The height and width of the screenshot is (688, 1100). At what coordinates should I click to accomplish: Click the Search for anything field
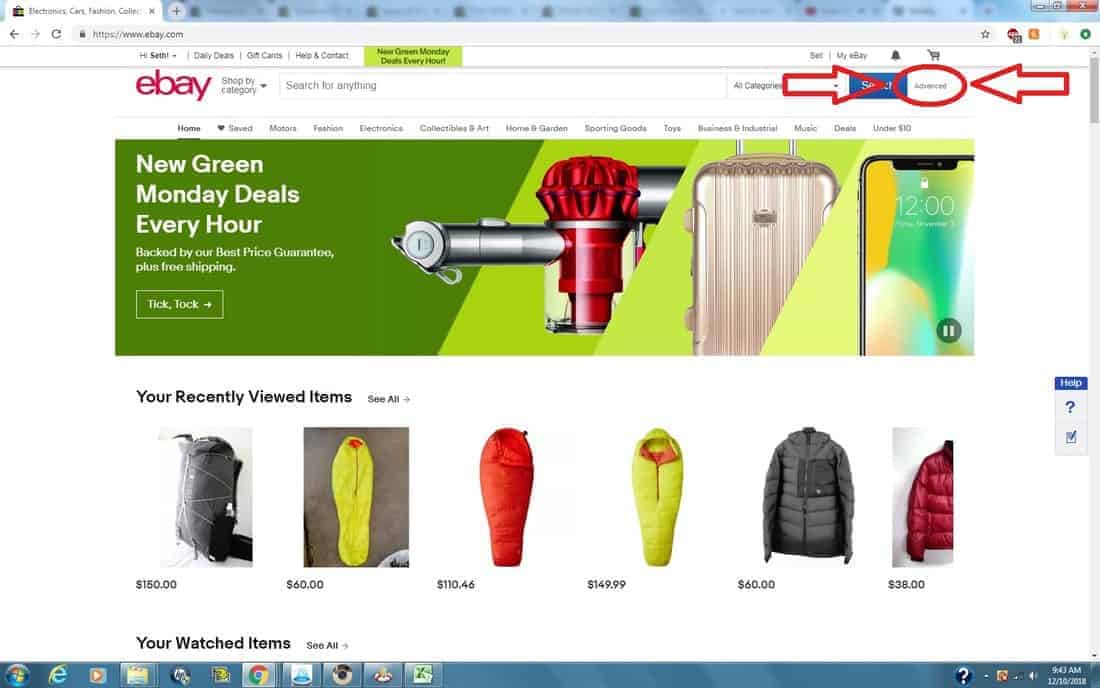pos(502,86)
